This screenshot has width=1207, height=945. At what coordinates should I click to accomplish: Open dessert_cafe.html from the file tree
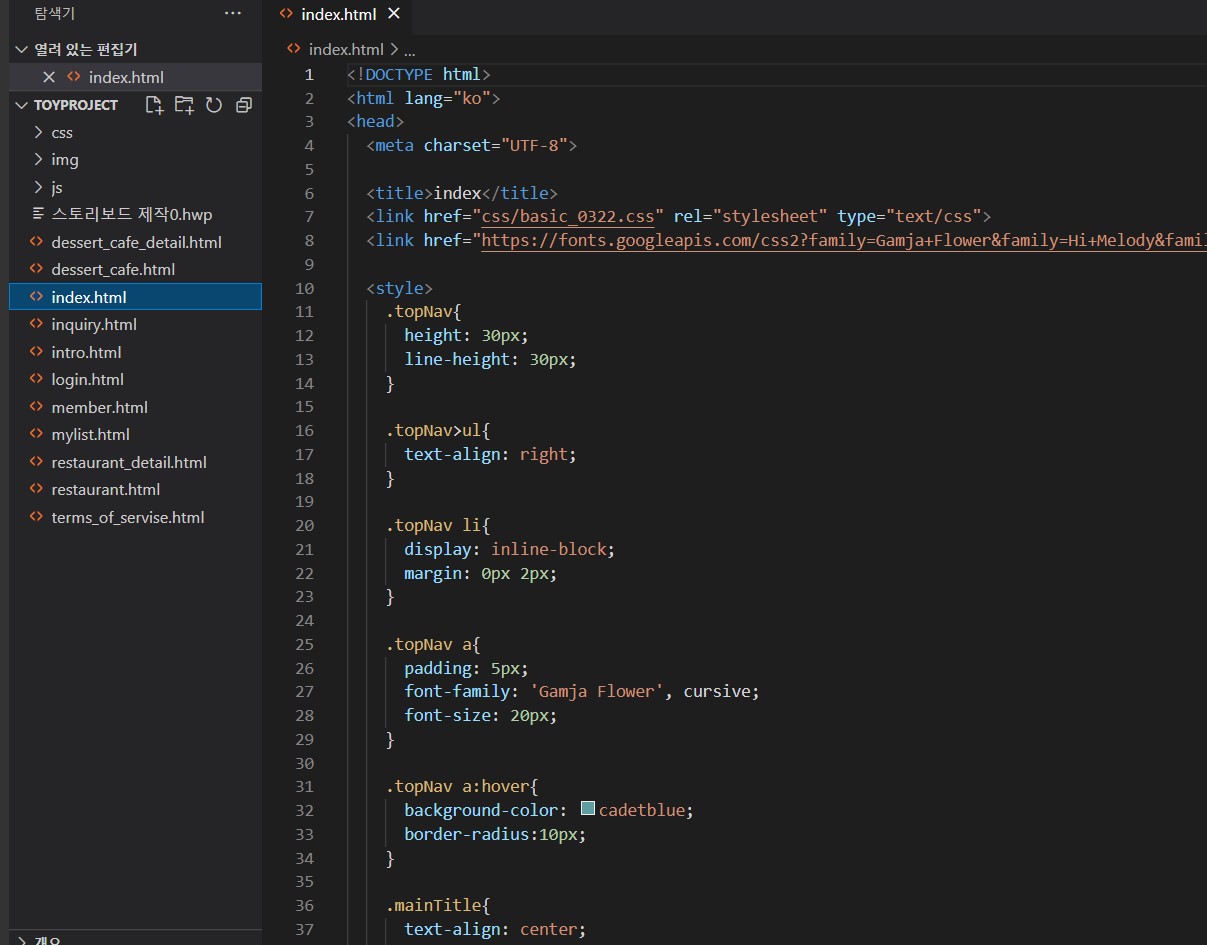113,270
